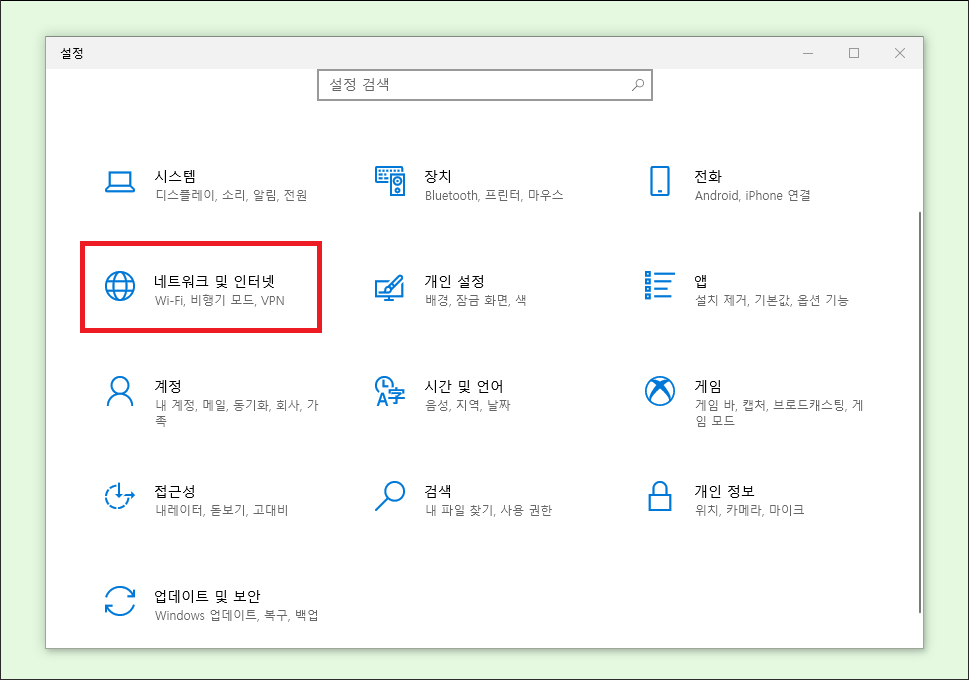The width and height of the screenshot is (969, 680).
Task: Minimize the 설정 window
Action: [808, 53]
